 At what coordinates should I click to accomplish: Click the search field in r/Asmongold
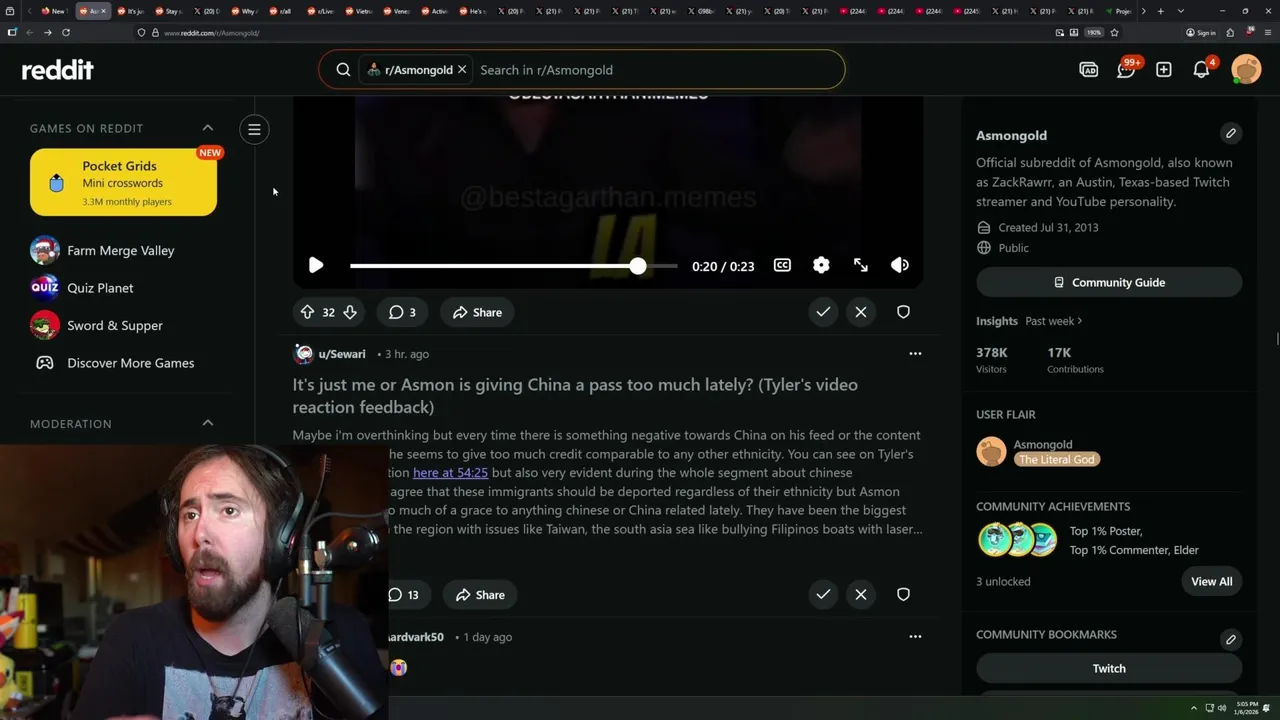click(x=655, y=70)
